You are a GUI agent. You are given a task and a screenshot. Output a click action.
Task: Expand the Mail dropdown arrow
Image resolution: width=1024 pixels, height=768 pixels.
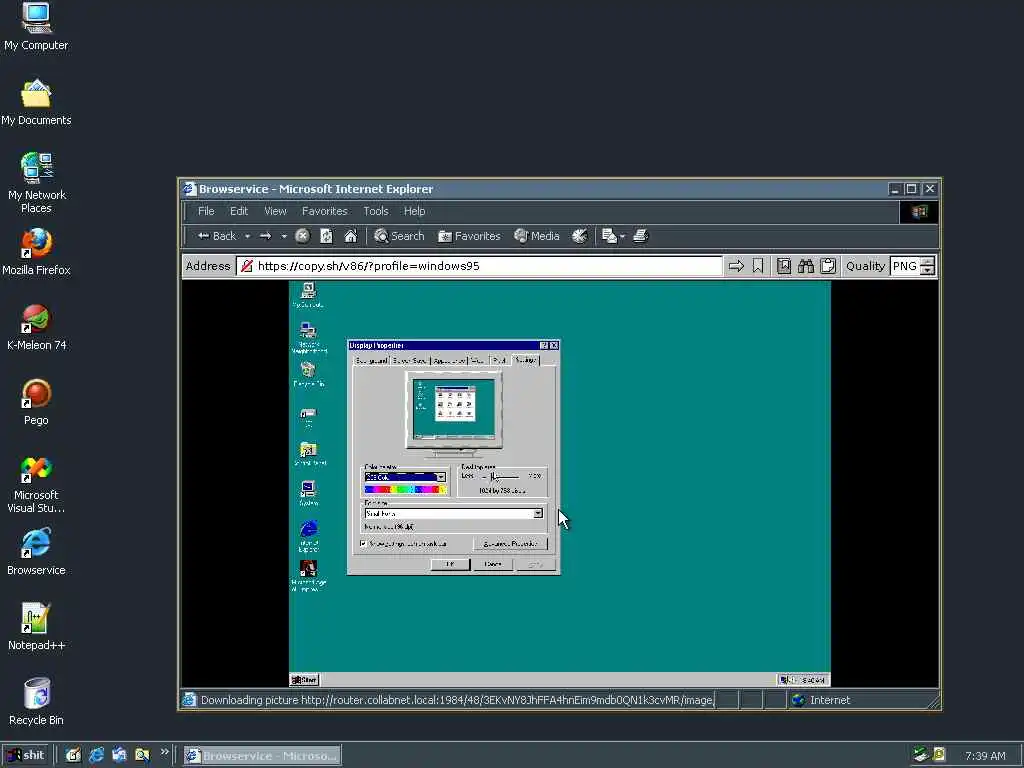[x=622, y=236]
